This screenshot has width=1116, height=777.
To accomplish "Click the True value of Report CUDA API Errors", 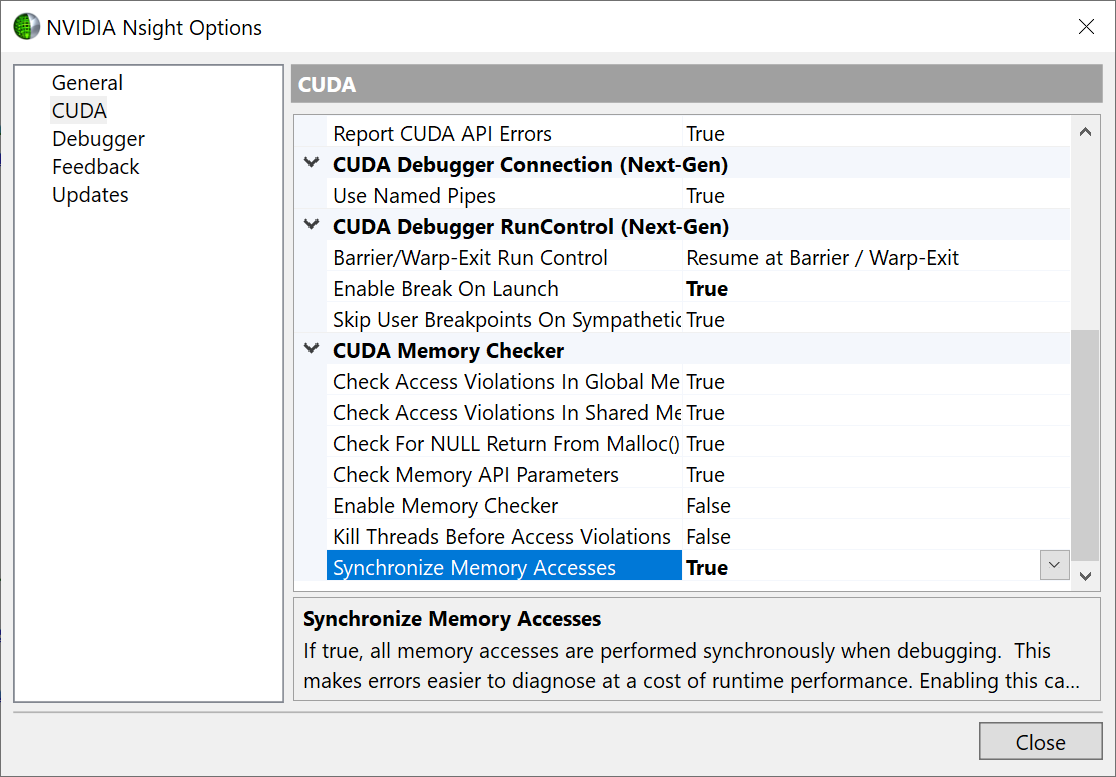I will point(705,134).
